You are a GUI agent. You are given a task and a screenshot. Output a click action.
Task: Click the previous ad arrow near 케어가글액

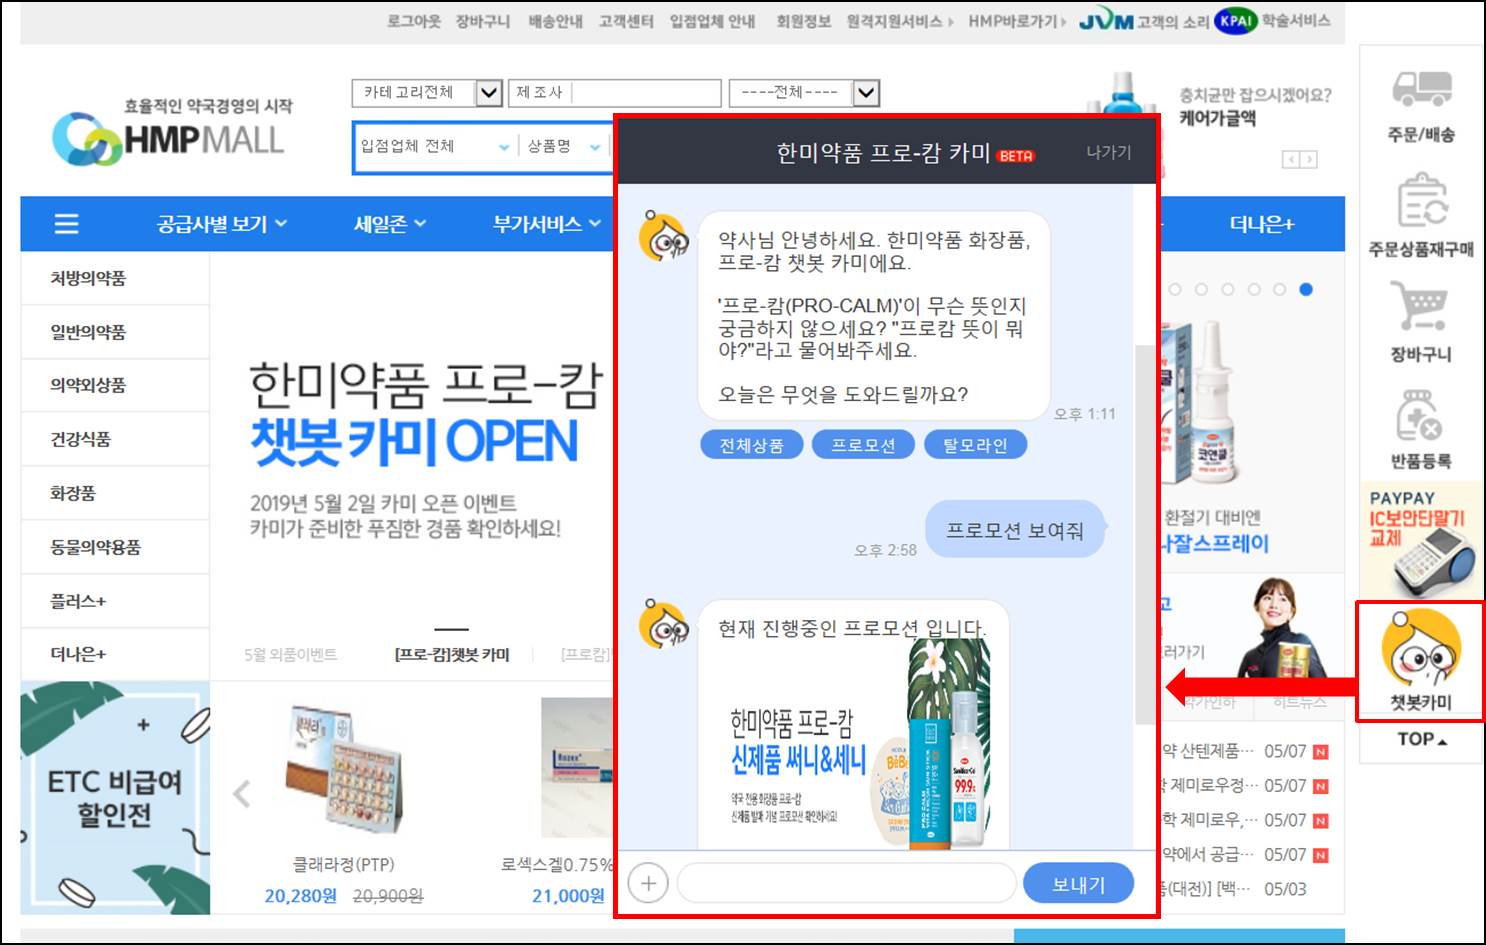click(x=1291, y=159)
